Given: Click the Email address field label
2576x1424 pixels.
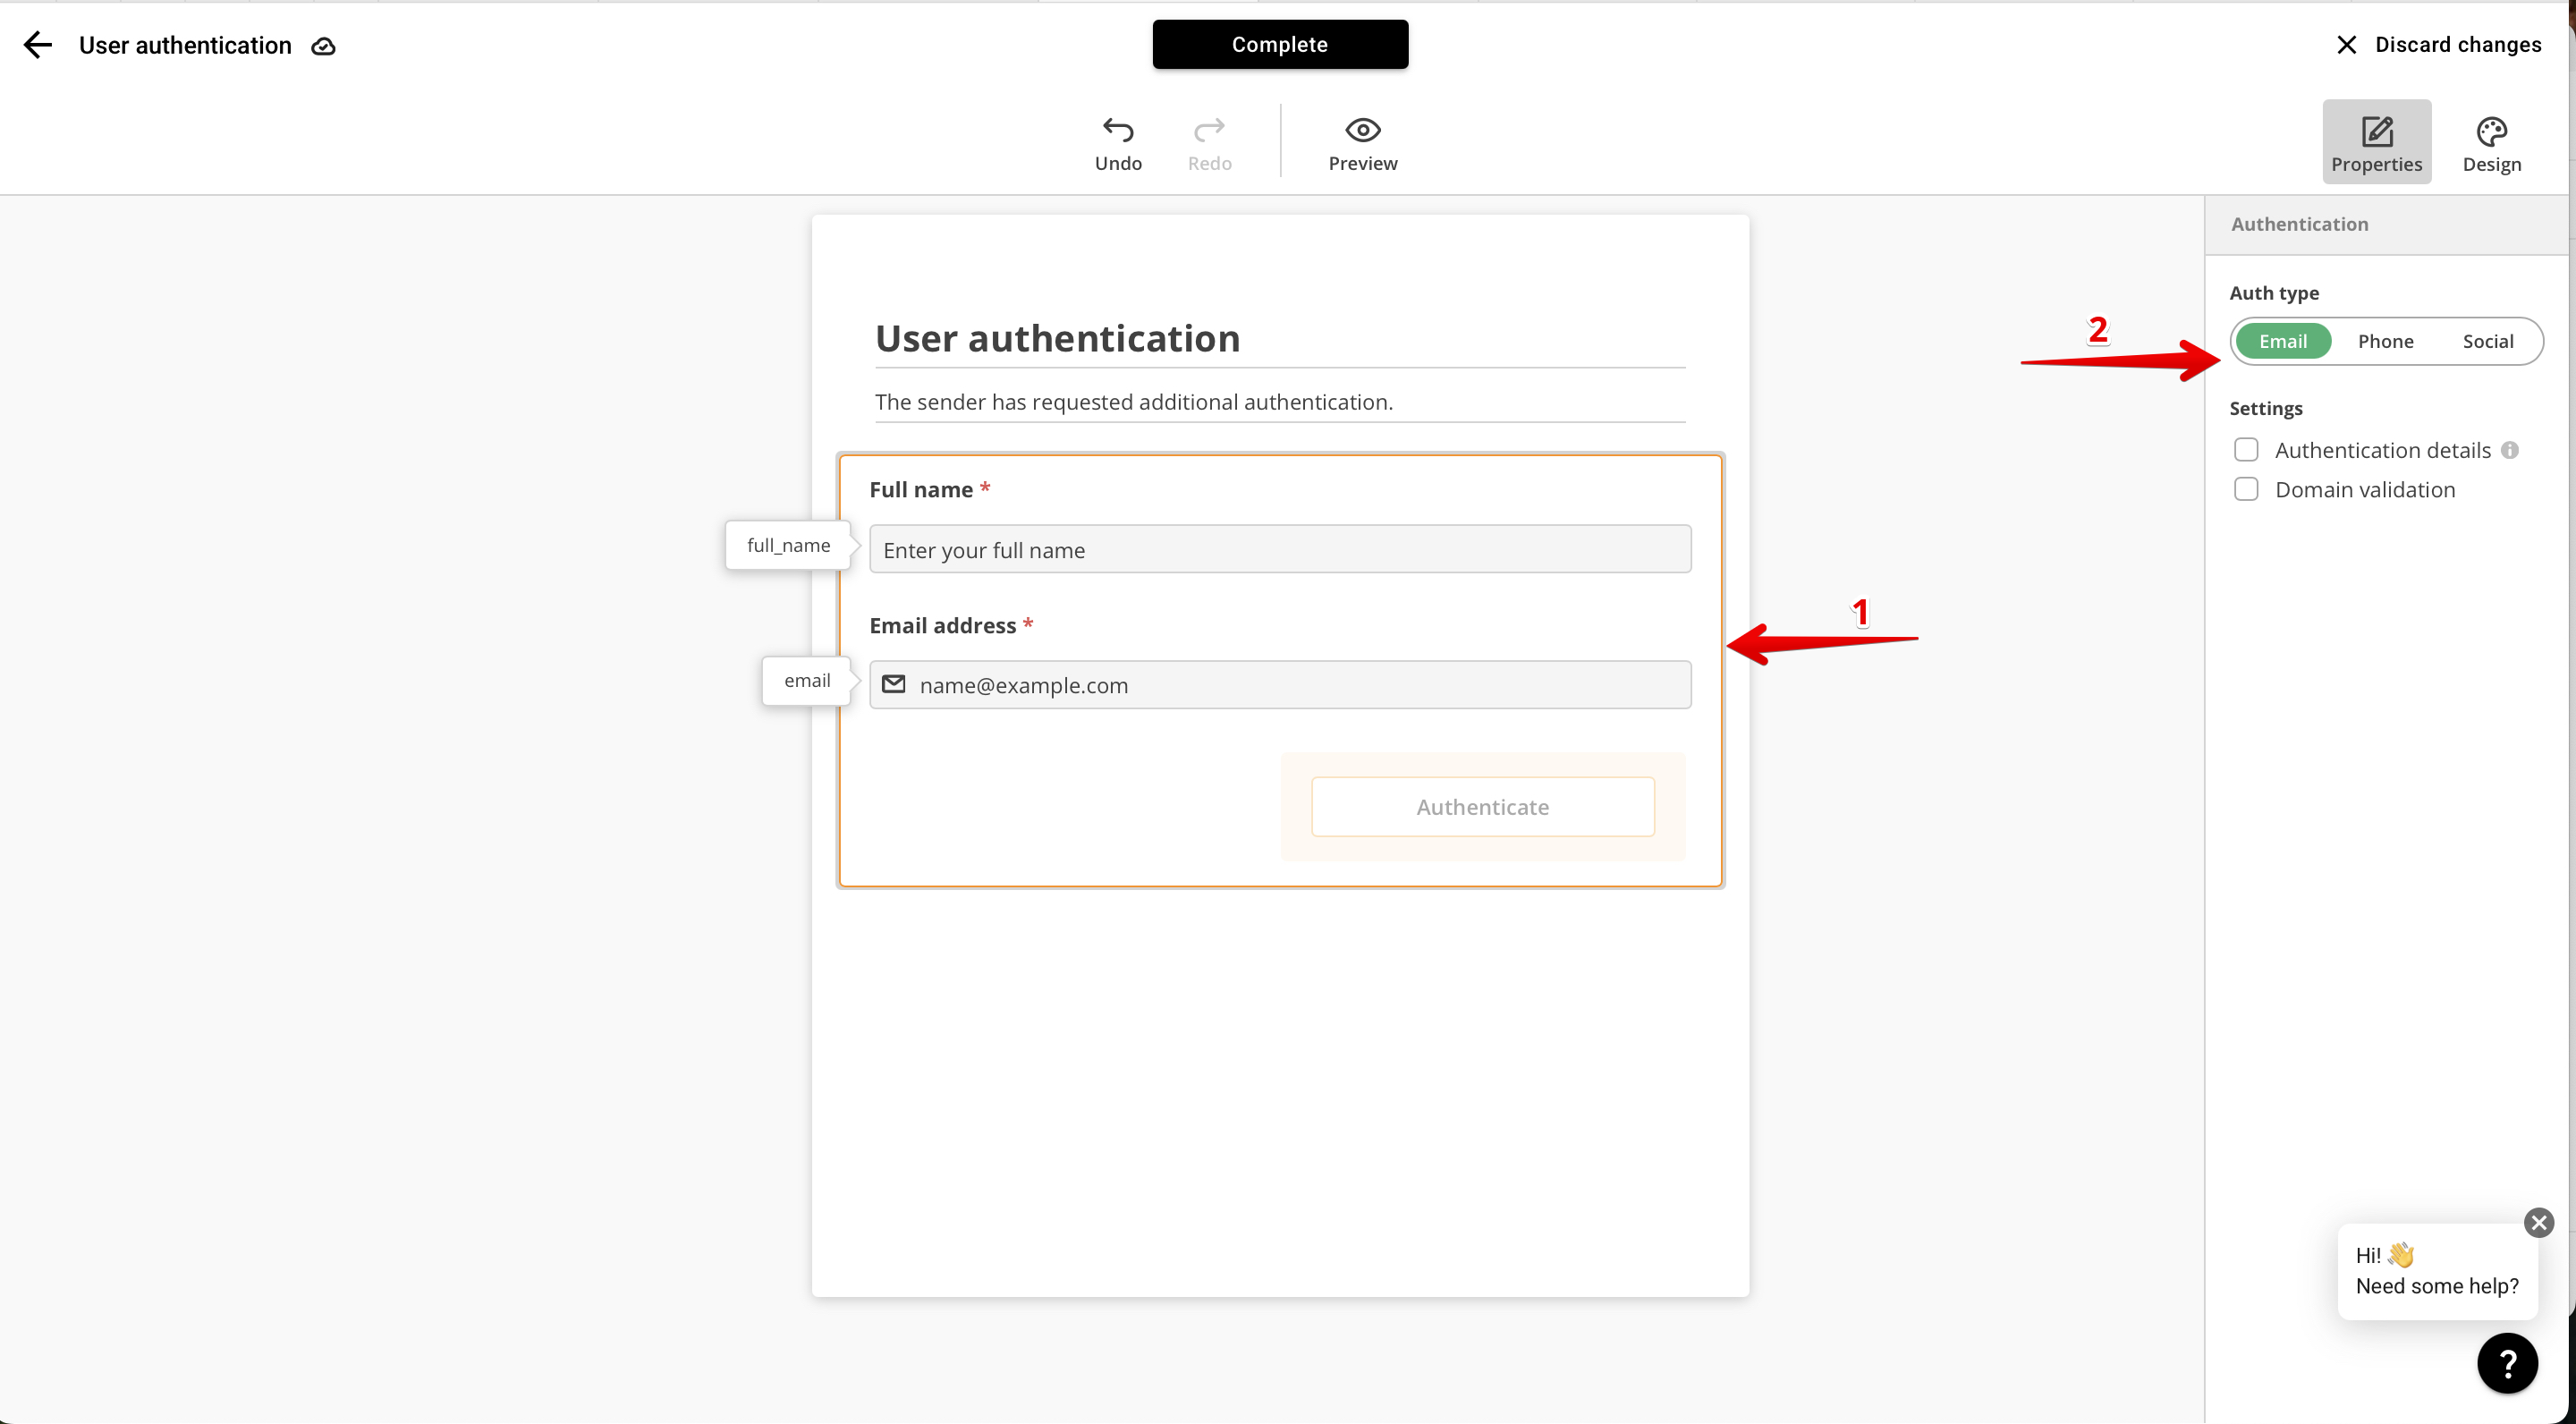Looking at the screenshot, I should pyautogui.click(x=942, y=626).
